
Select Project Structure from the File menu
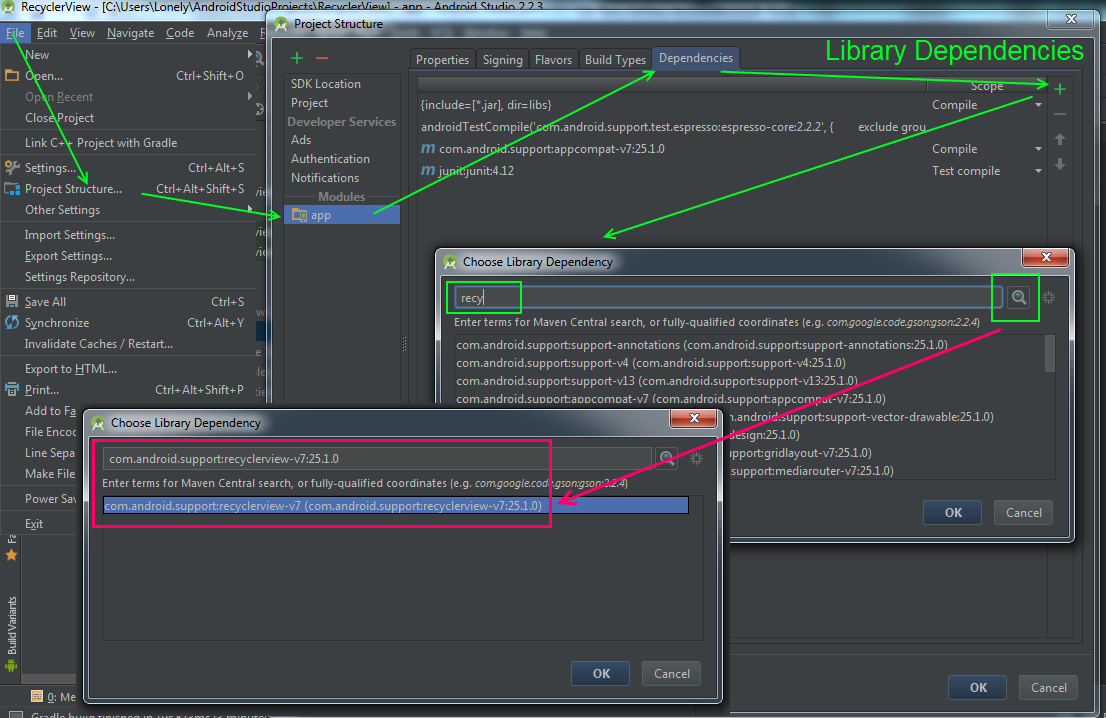73,188
